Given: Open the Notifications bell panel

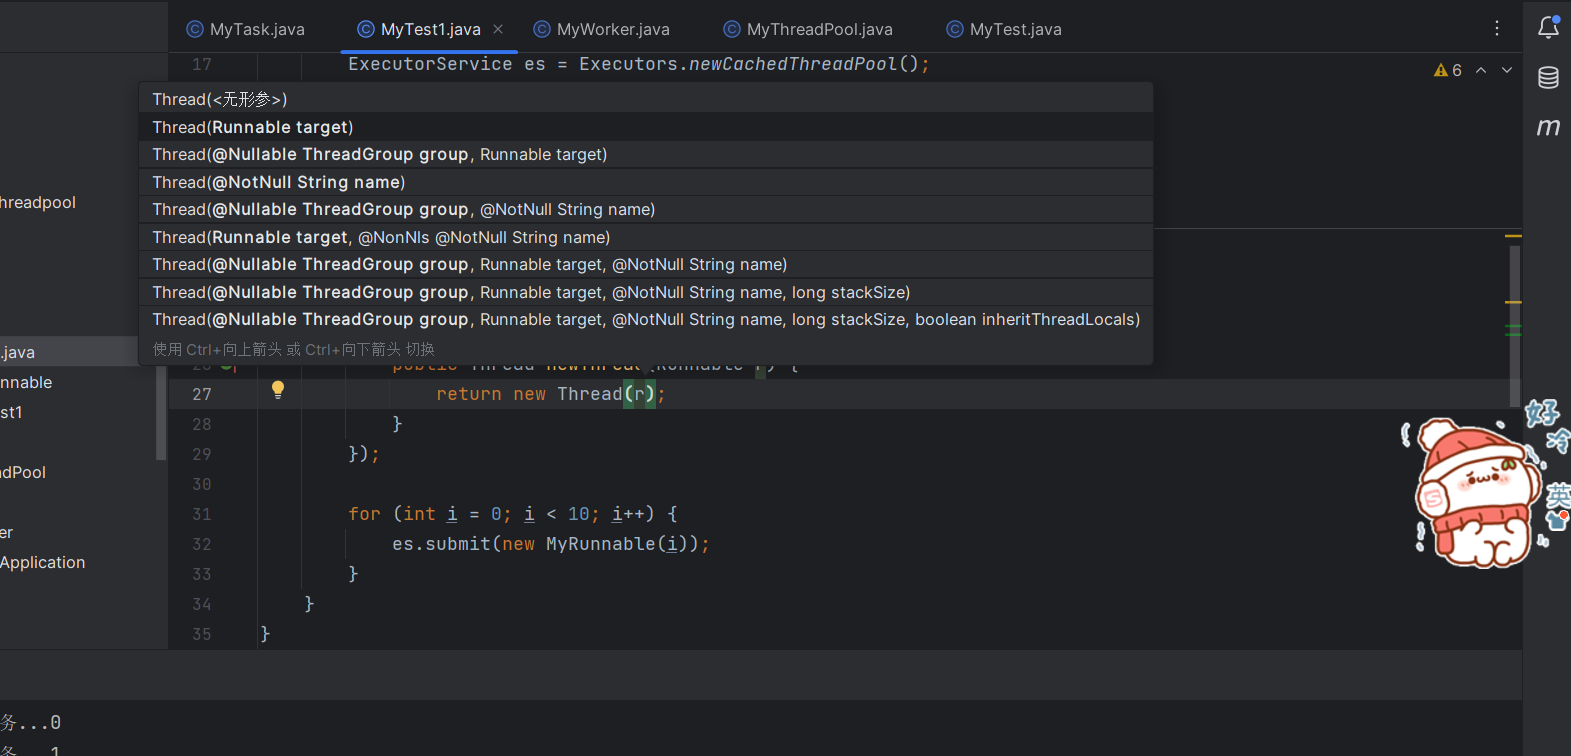Looking at the screenshot, I should [1548, 28].
